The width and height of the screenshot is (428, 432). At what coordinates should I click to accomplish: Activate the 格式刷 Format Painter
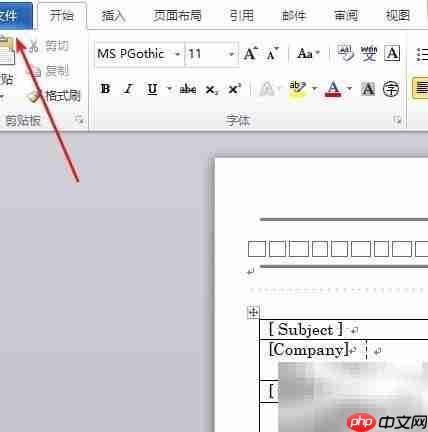click(x=54, y=96)
